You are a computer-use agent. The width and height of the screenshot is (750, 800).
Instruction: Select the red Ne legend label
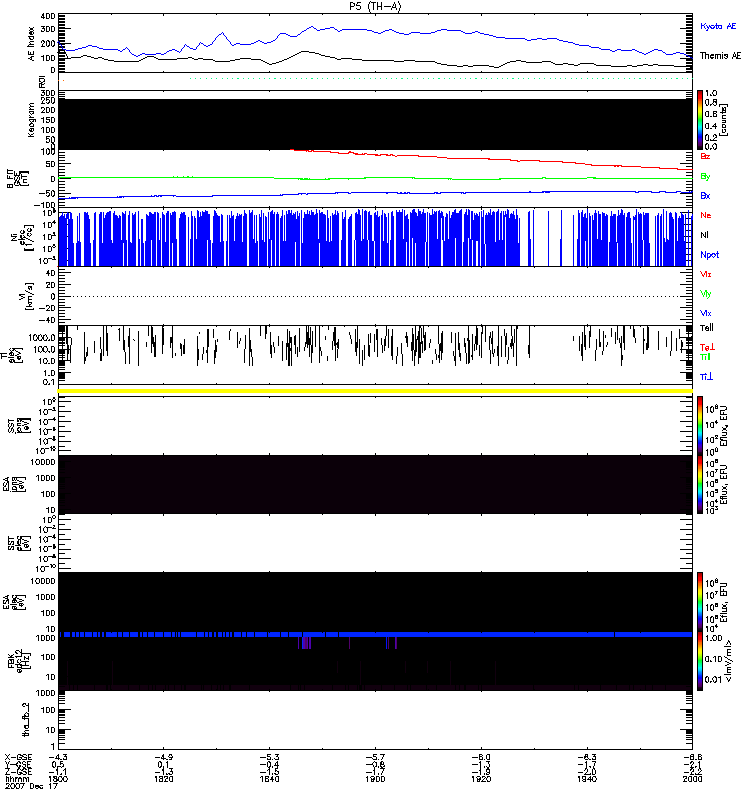[x=706, y=215]
